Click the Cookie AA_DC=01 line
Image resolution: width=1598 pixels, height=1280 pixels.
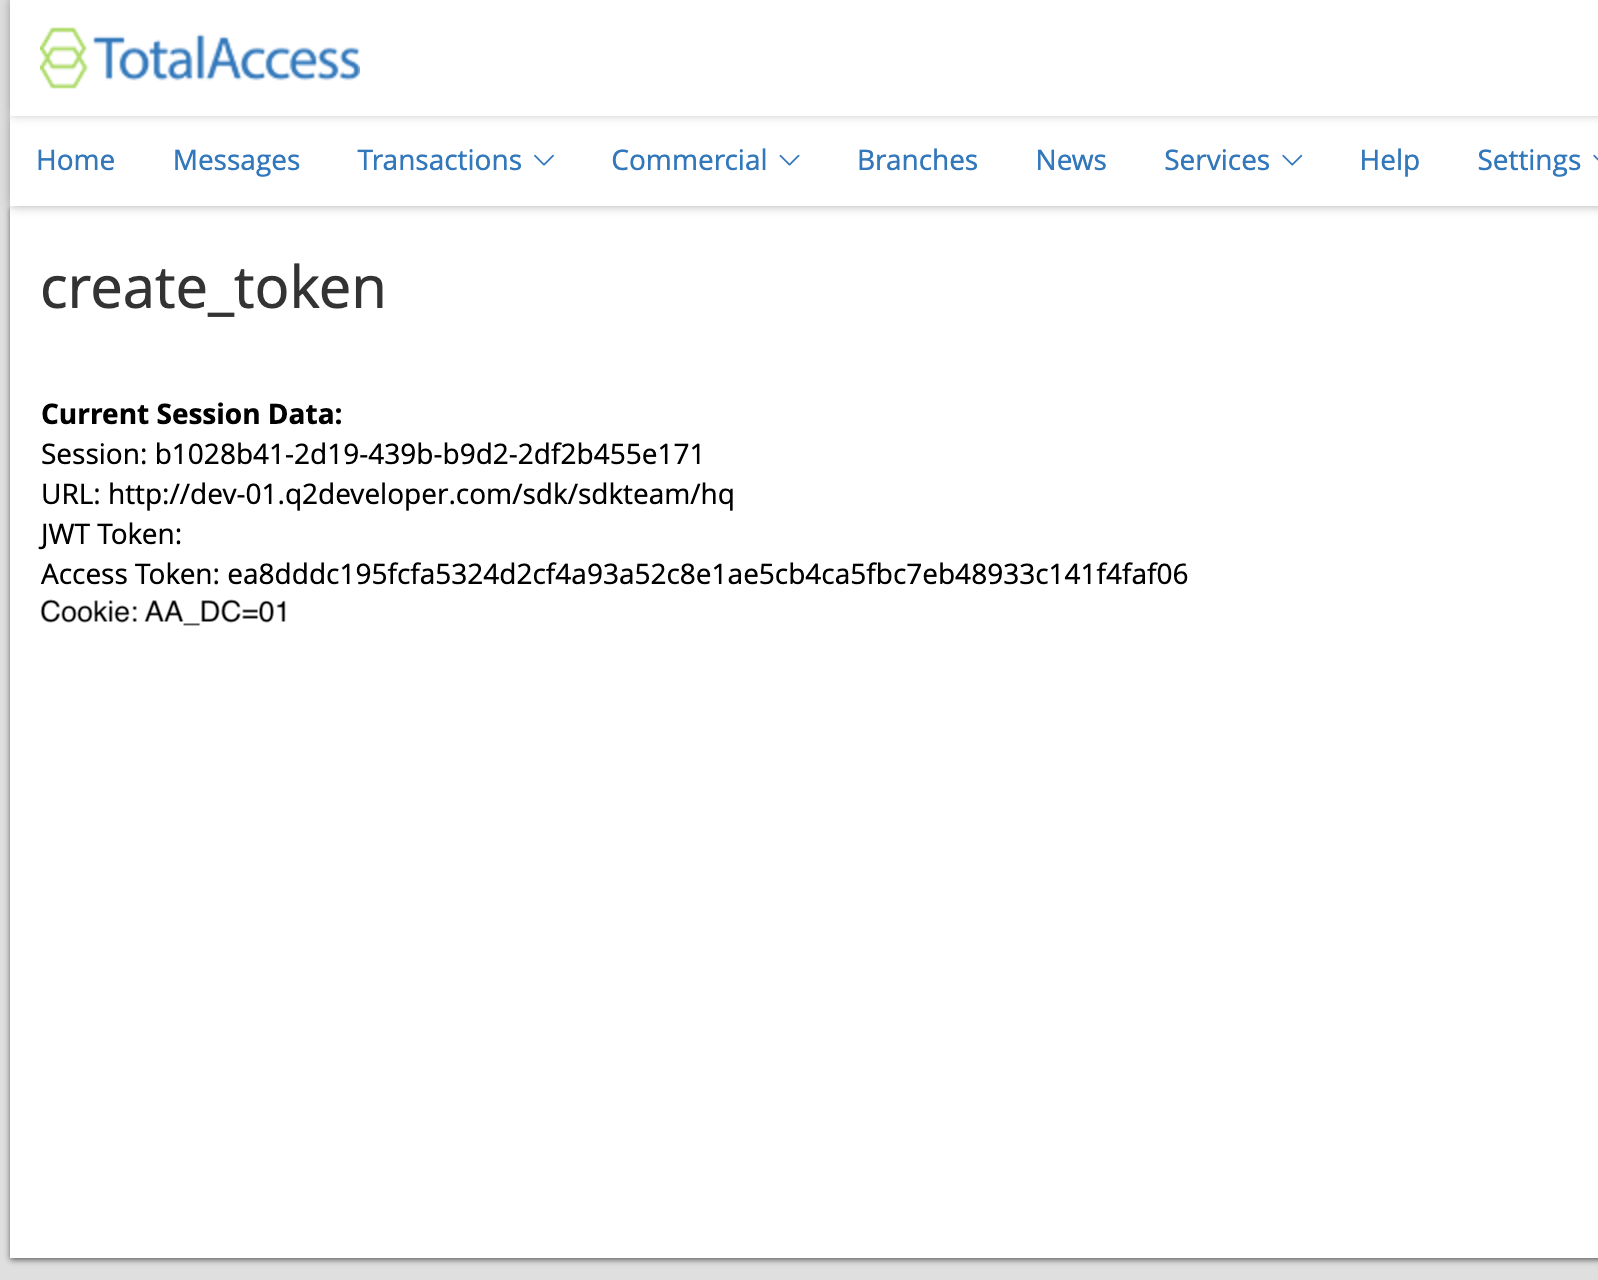(x=165, y=612)
